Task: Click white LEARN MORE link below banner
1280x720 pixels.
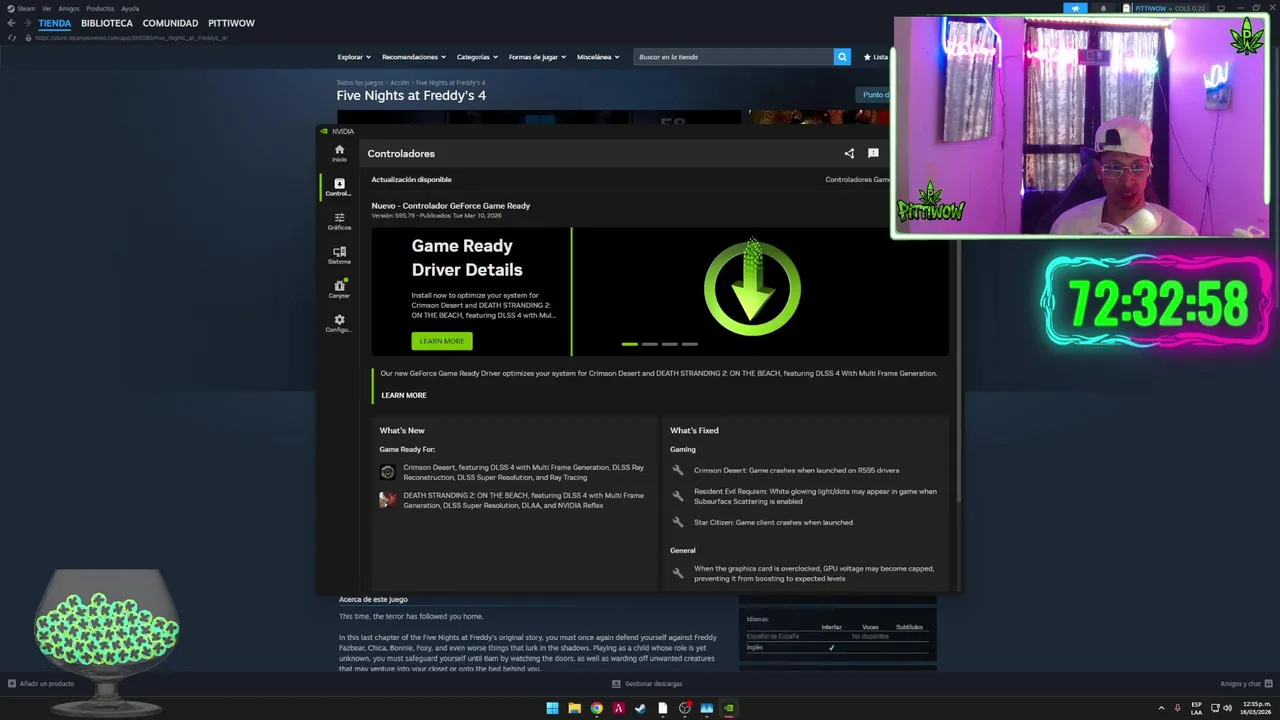Action: point(404,395)
